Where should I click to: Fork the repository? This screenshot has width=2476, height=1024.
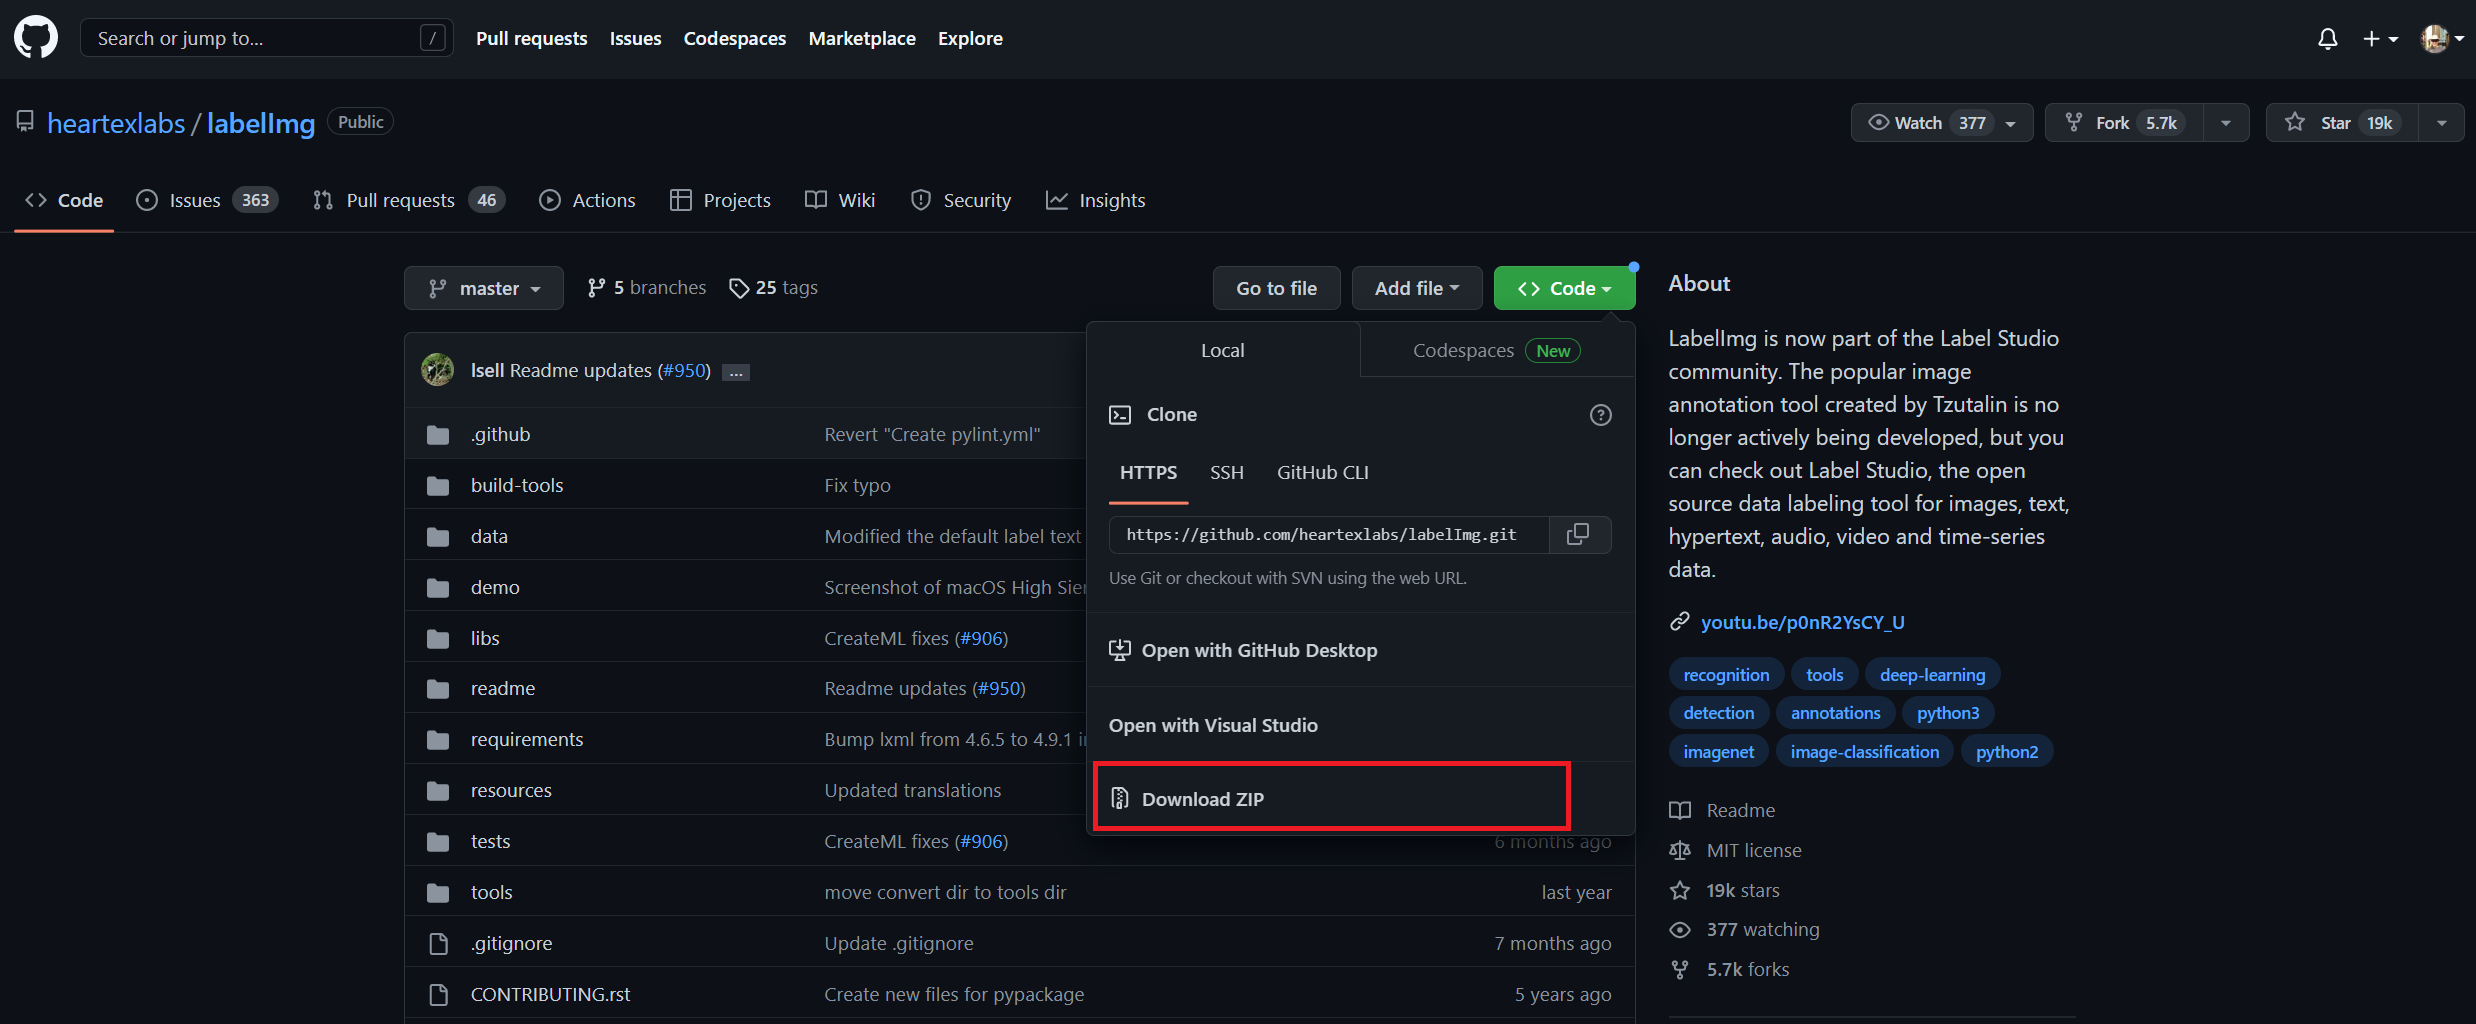[2125, 123]
